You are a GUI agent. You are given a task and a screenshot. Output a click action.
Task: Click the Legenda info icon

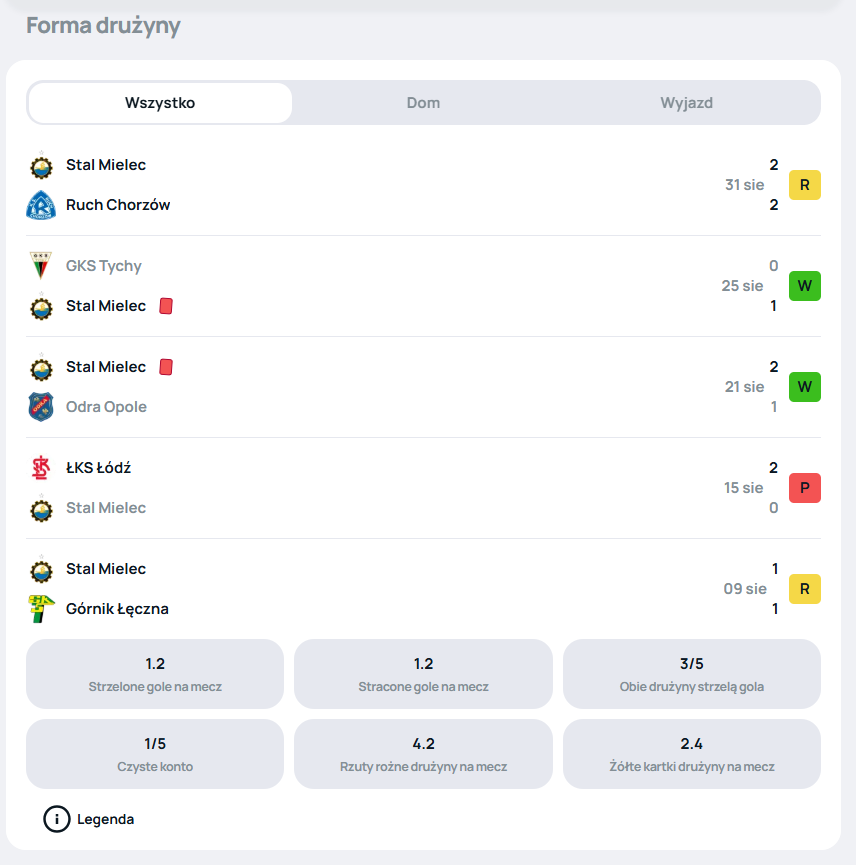56,819
